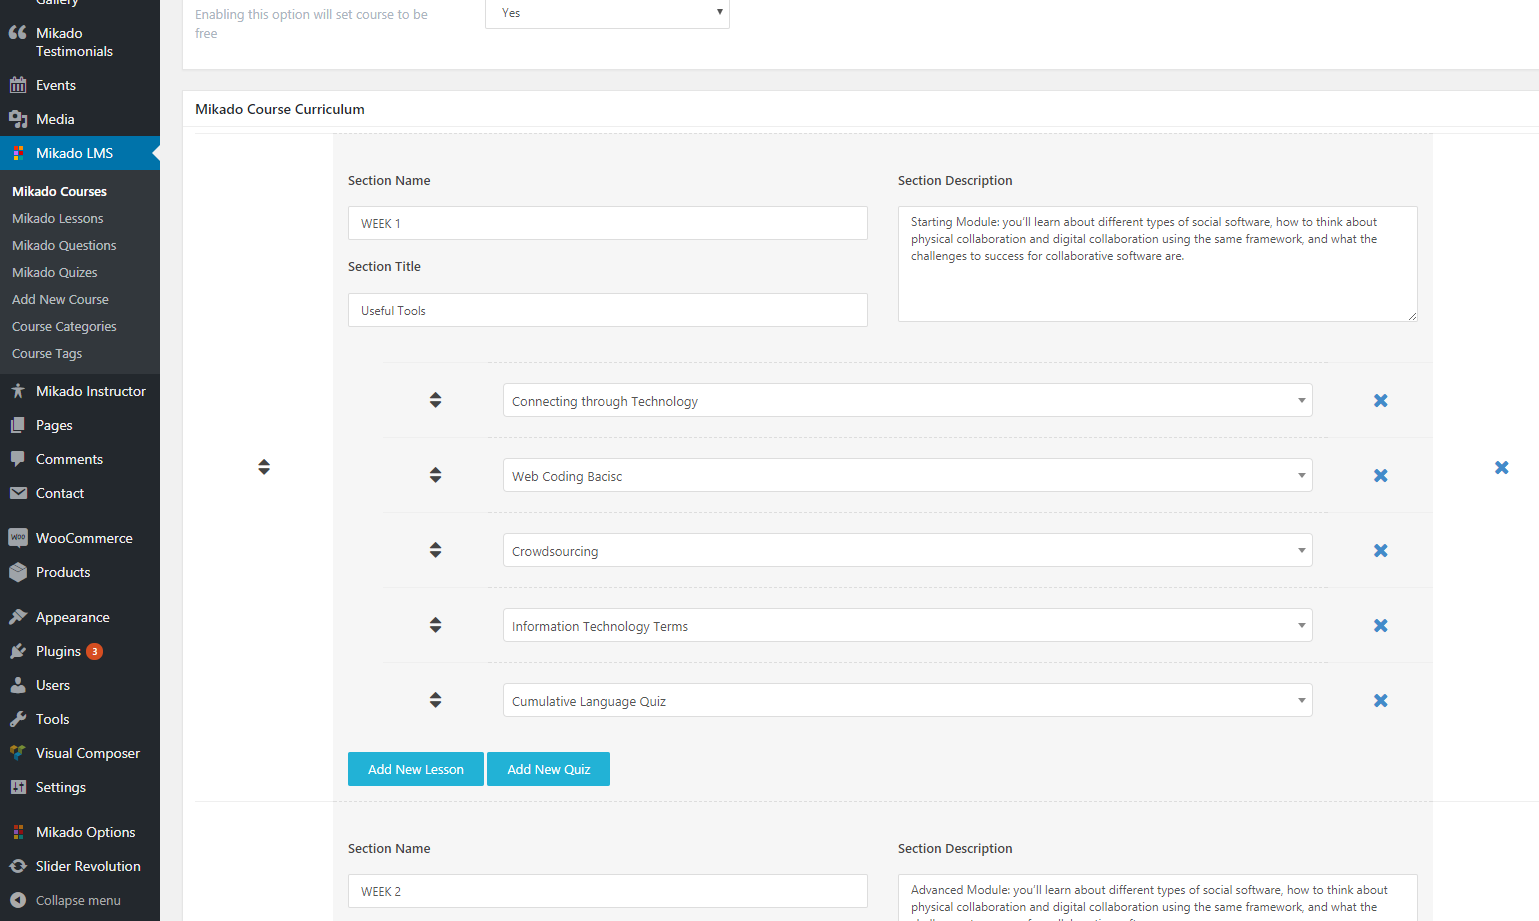Click reorder handle beside Connecting through Technology
Viewport: 1539px width, 921px height.
[x=436, y=400]
